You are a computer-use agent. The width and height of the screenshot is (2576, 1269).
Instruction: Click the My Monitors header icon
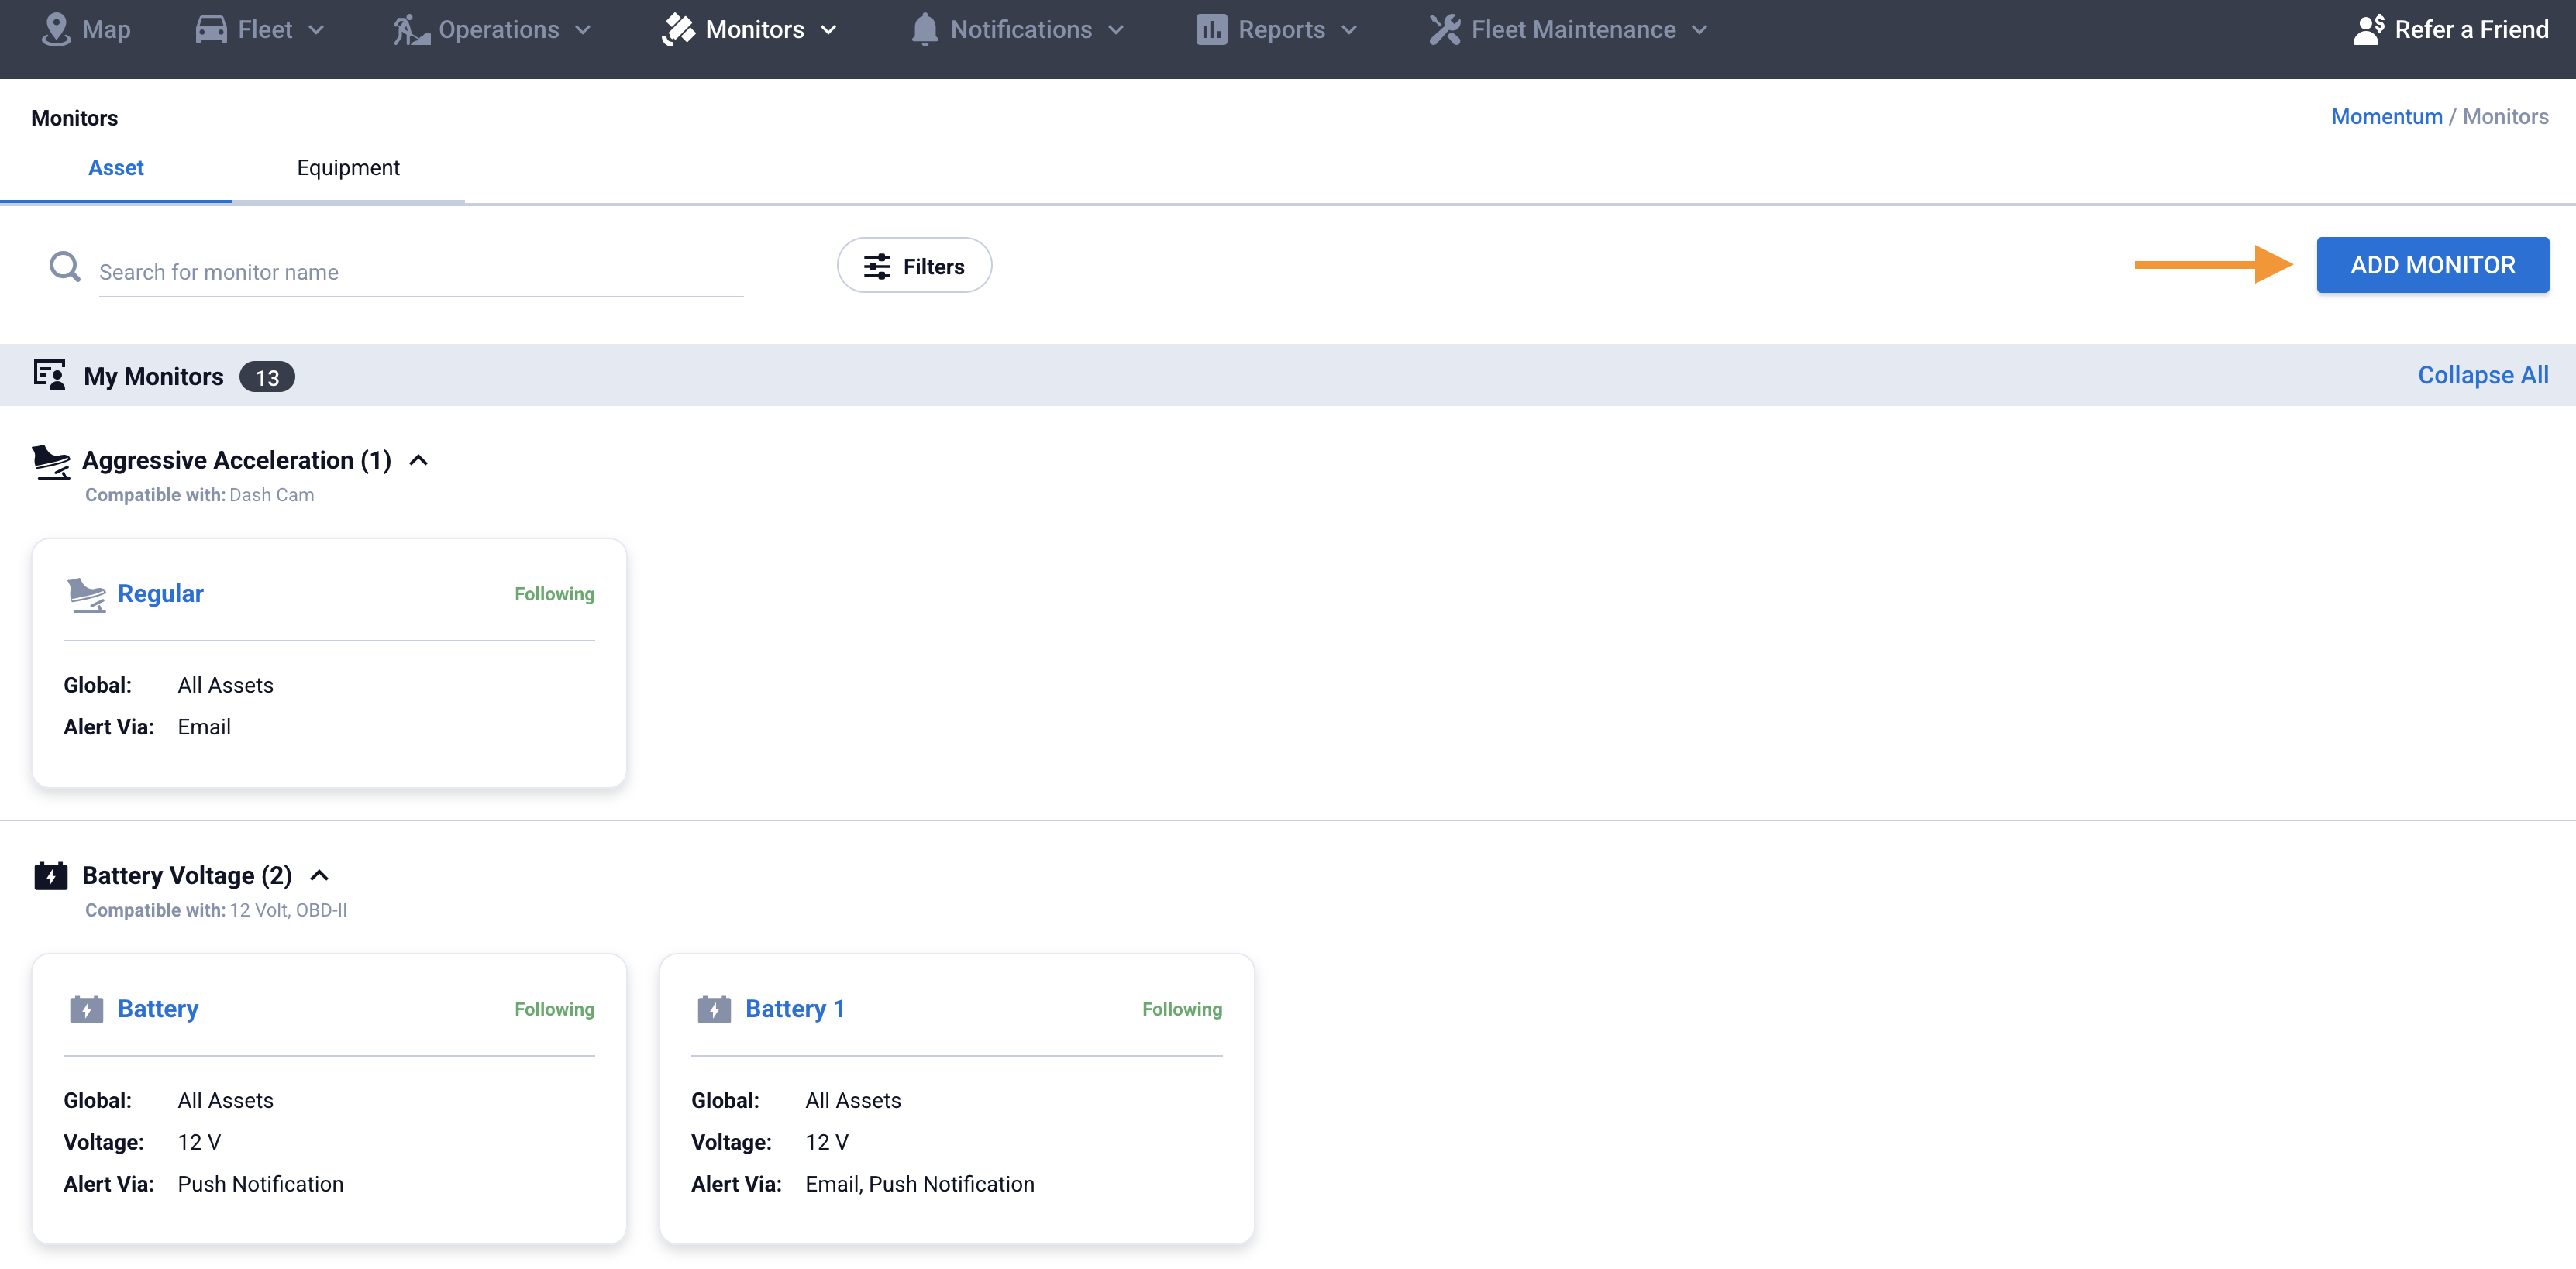49,375
